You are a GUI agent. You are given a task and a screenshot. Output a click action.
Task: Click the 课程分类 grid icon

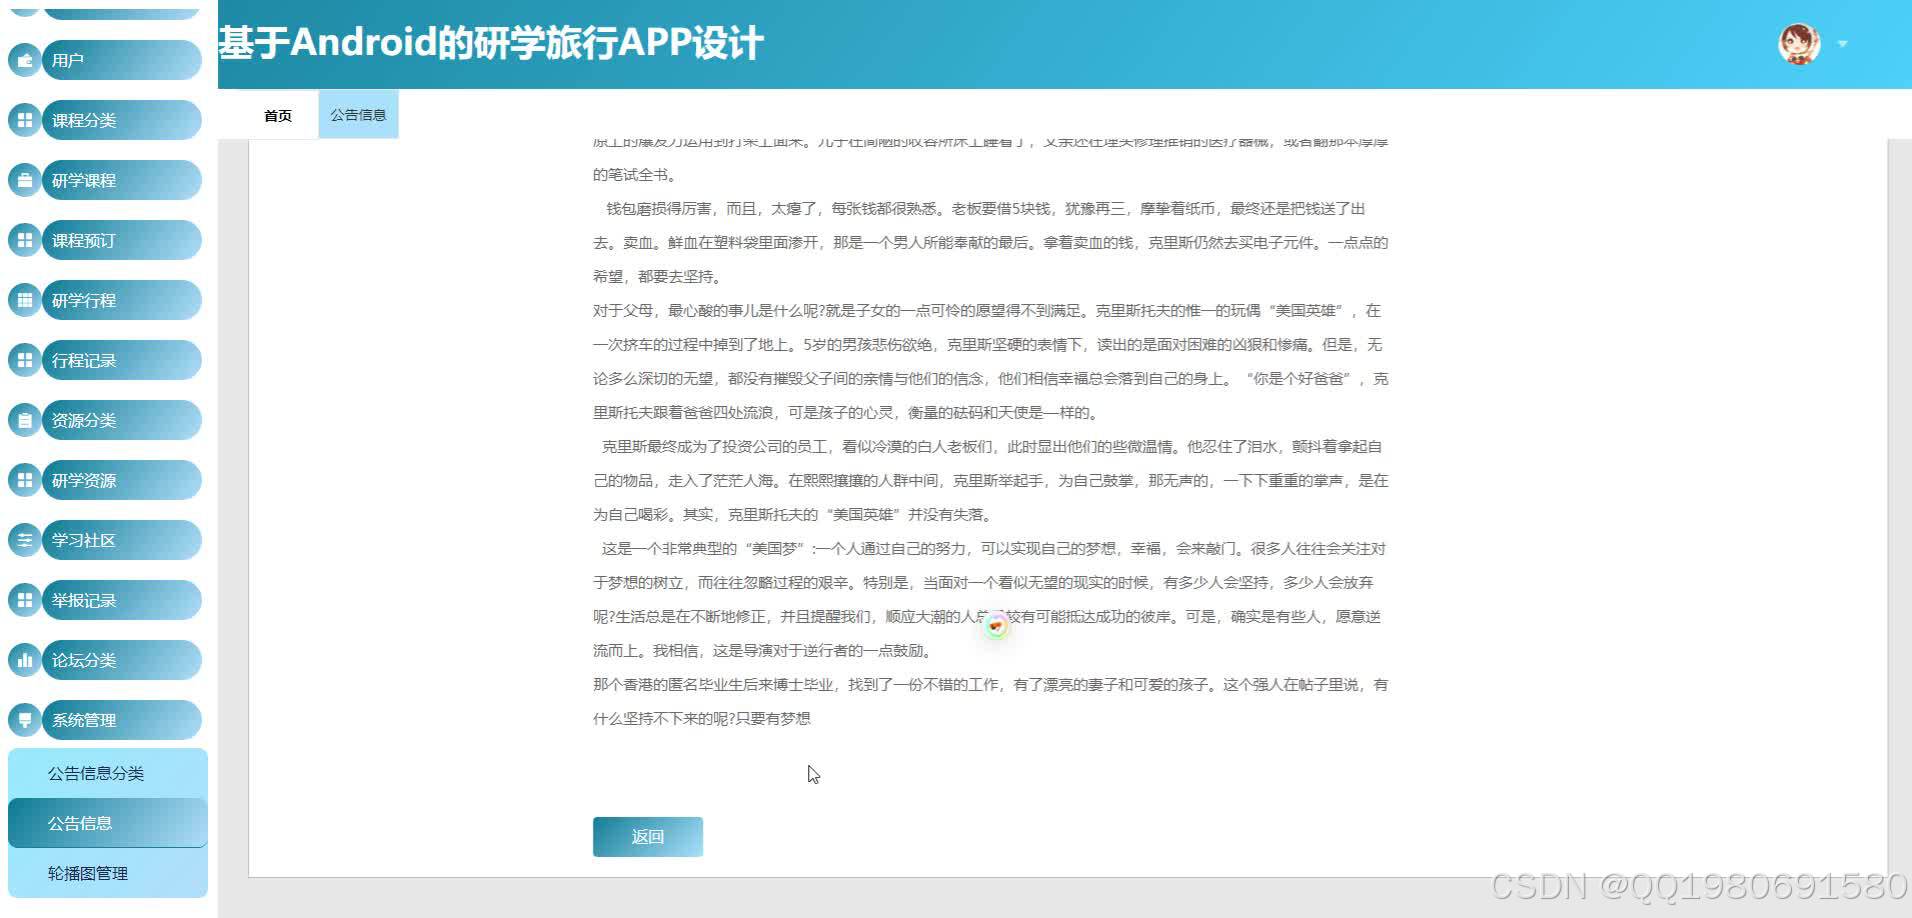tap(25, 120)
